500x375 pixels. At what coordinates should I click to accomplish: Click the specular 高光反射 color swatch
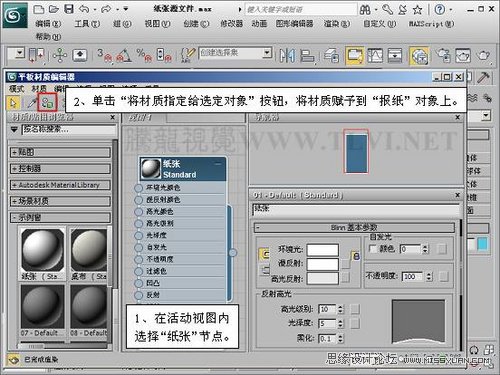[323, 278]
